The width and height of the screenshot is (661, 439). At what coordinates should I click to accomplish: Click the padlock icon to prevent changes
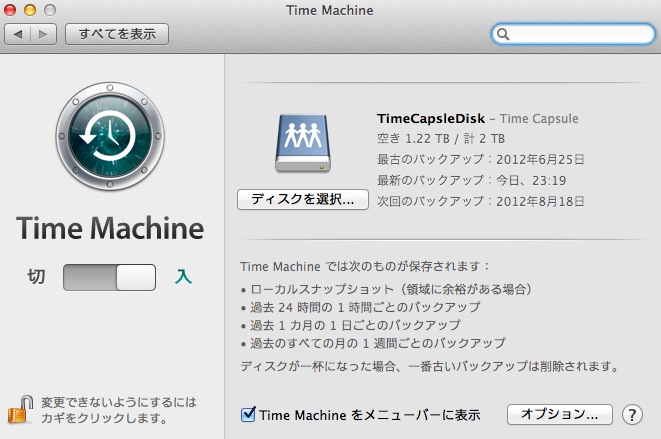[20, 409]
